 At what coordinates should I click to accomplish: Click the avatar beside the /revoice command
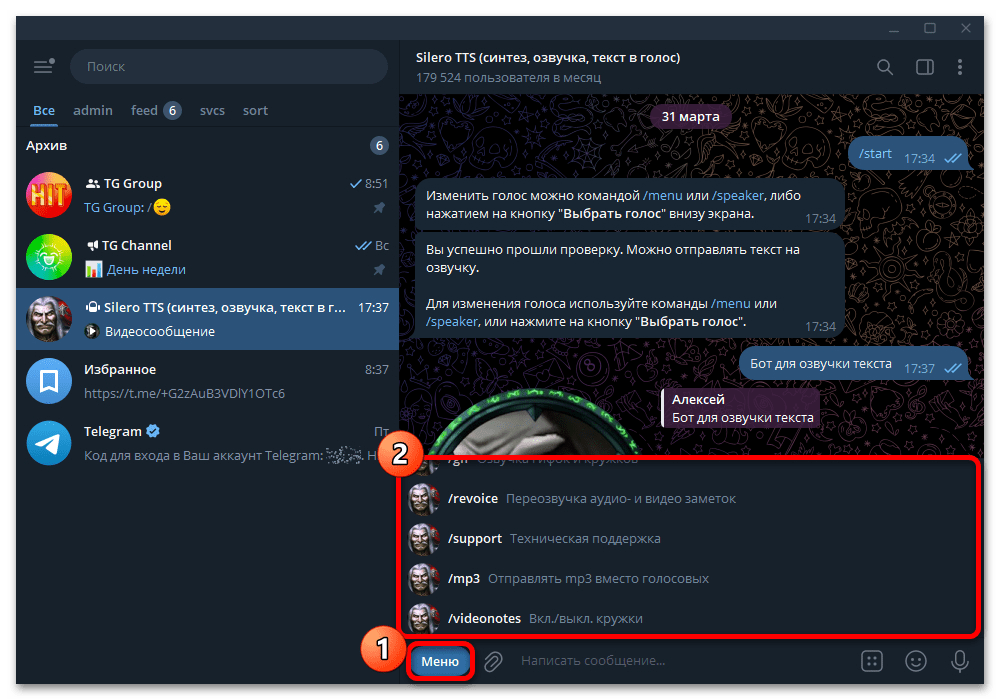tap(423, 499)
